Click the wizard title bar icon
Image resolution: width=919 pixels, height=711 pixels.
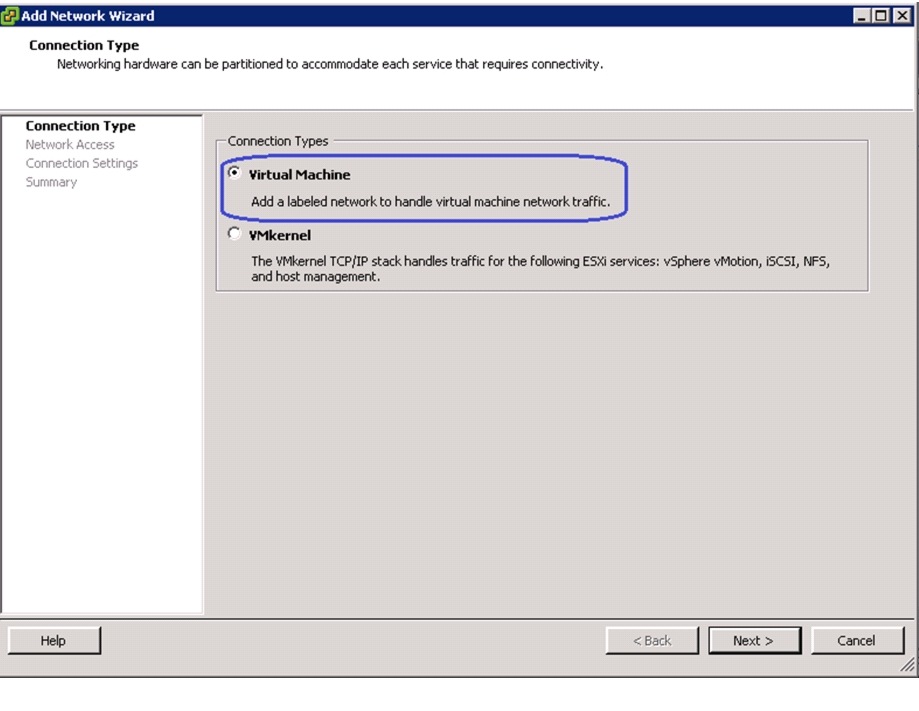[9, 16]
